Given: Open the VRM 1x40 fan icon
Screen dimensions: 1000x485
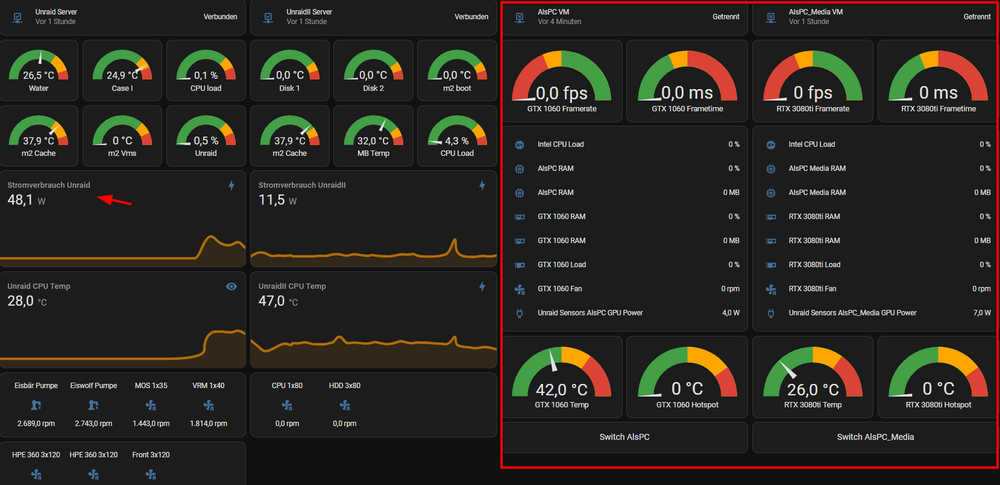Looking at the screenshot, I should click(x=208, y=405).
